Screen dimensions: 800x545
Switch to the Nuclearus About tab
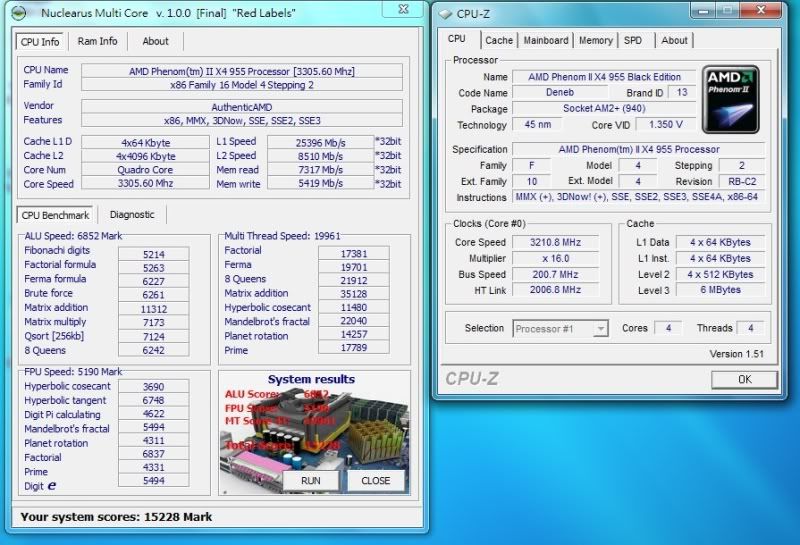[155, 41]
